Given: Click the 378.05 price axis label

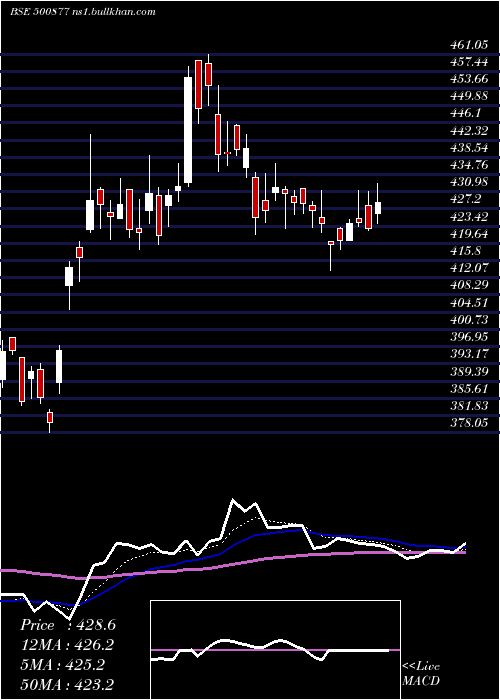Looking at the screenshot, I should 468,423.
